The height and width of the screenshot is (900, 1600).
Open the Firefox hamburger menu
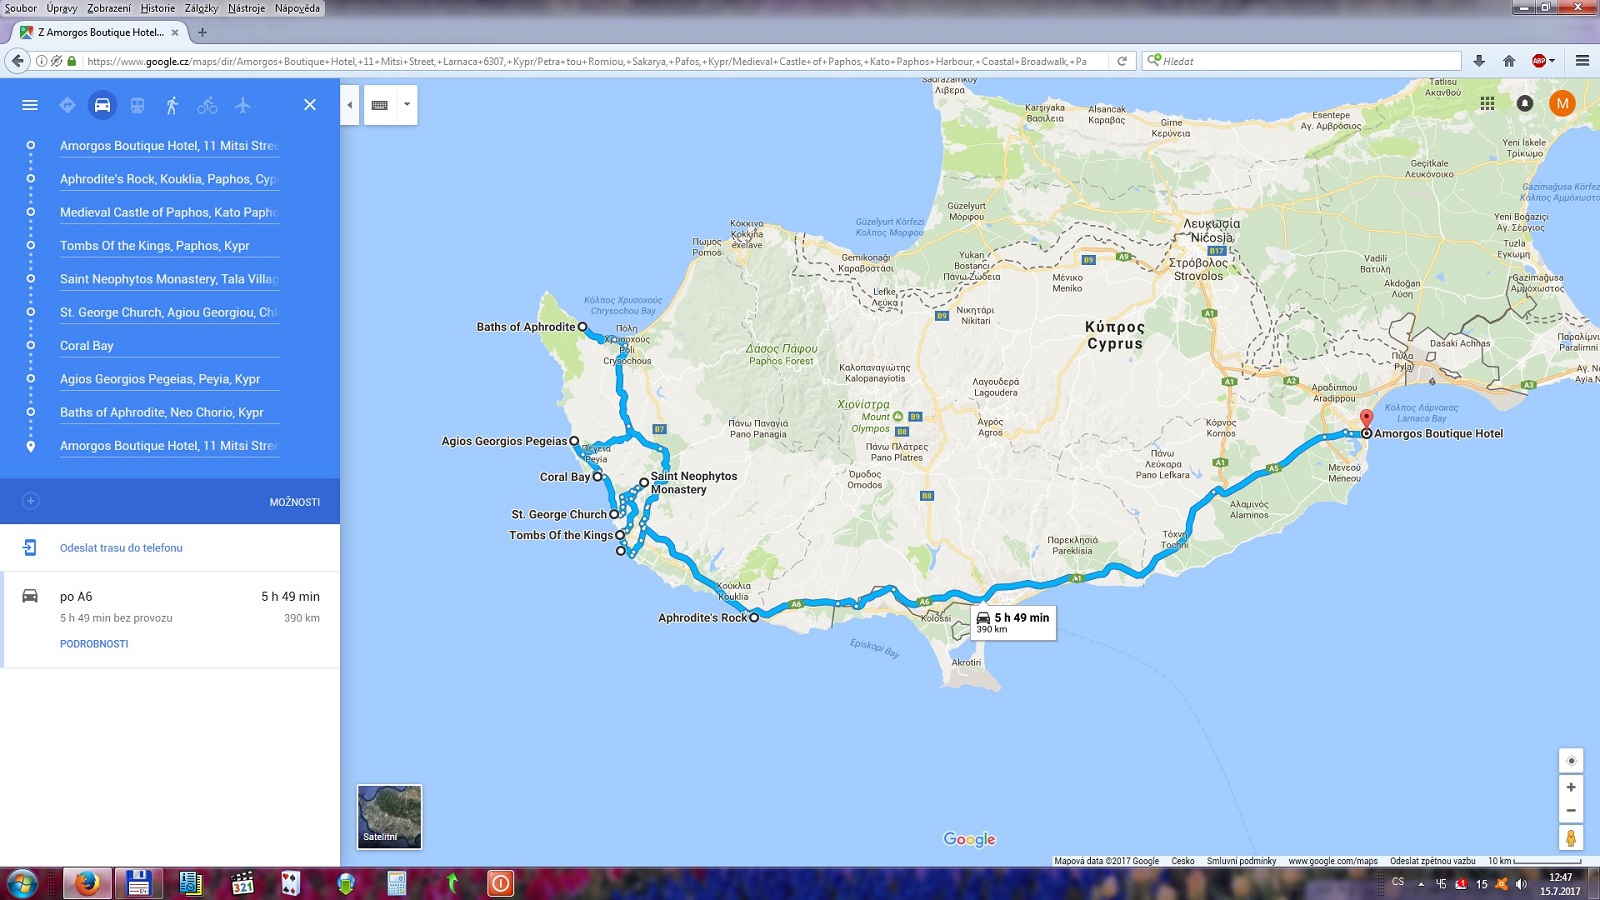(x=1582, y=61)
